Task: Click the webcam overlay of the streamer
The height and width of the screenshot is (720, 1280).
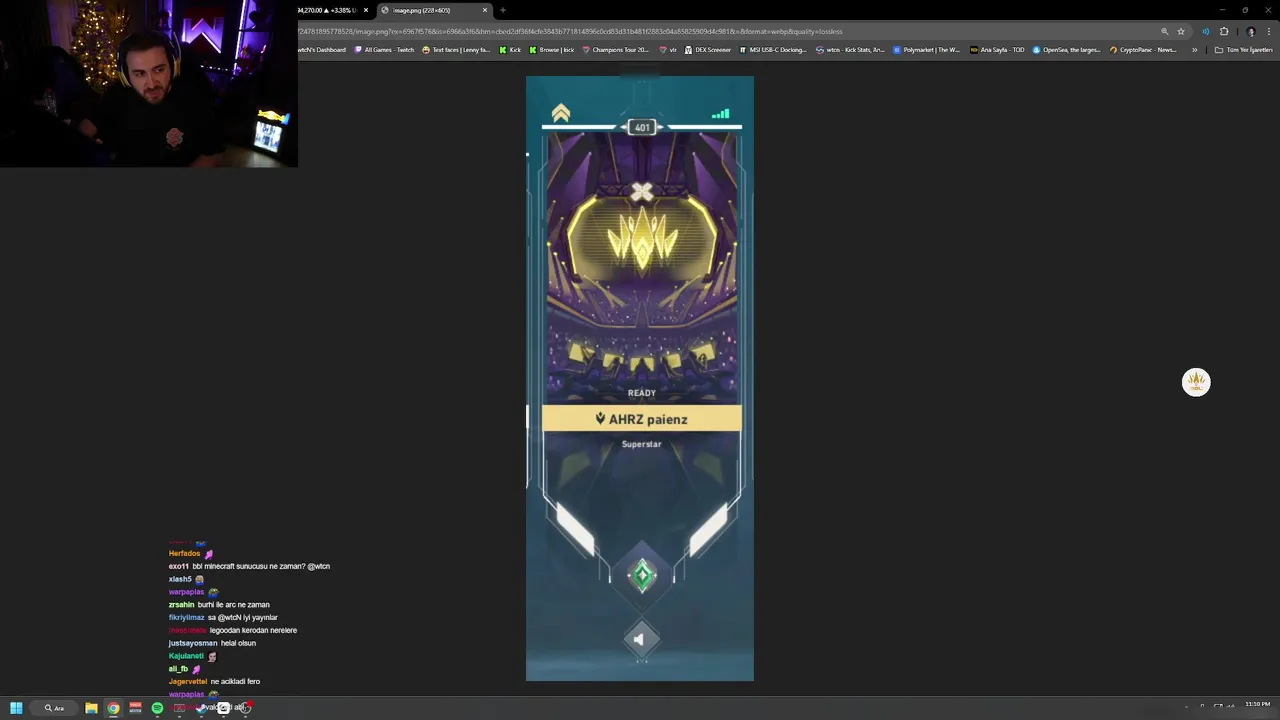Action: pyautogui.click(x=149, y=84)
